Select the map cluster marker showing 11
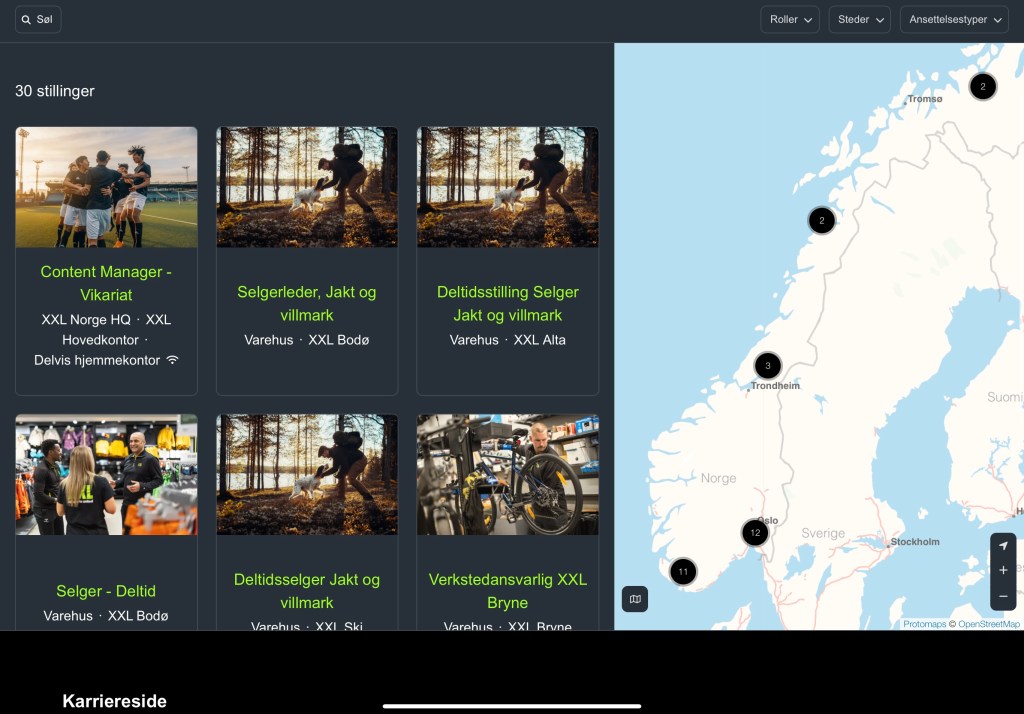Image resolution: width=1024 pixels, height=714 pixels. pyautogui.click(x=683, y=572)
